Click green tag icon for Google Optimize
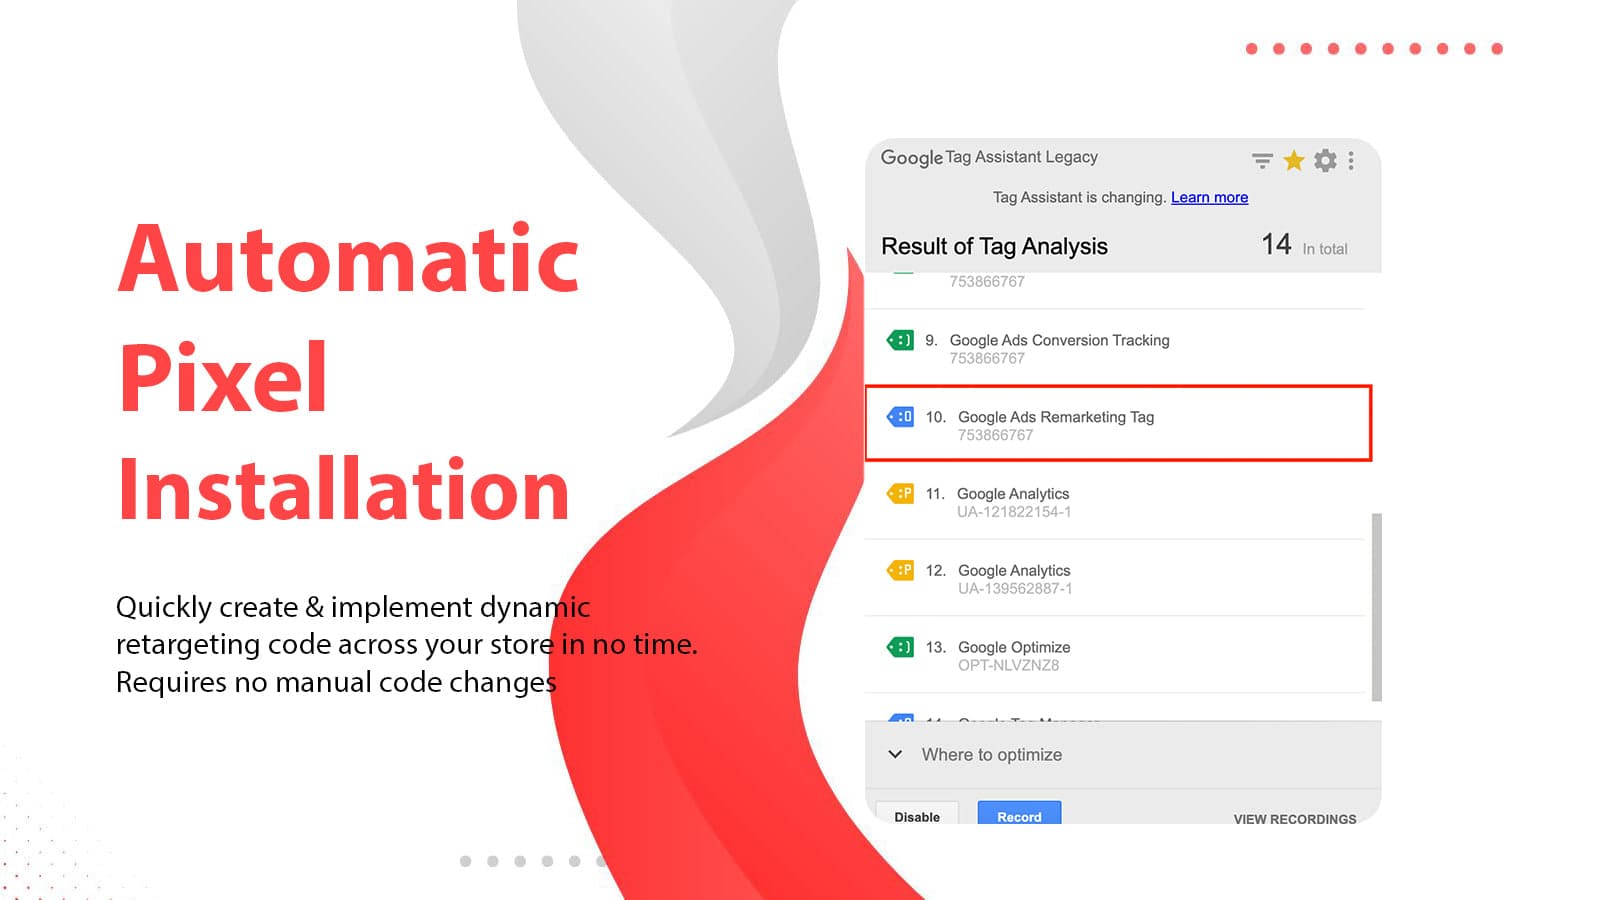Screen dimensions: 1600x900 (900, 647)
